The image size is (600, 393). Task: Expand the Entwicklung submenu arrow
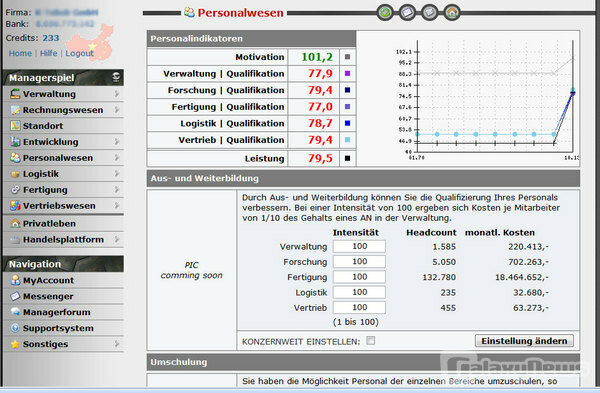tap(116, 142)
